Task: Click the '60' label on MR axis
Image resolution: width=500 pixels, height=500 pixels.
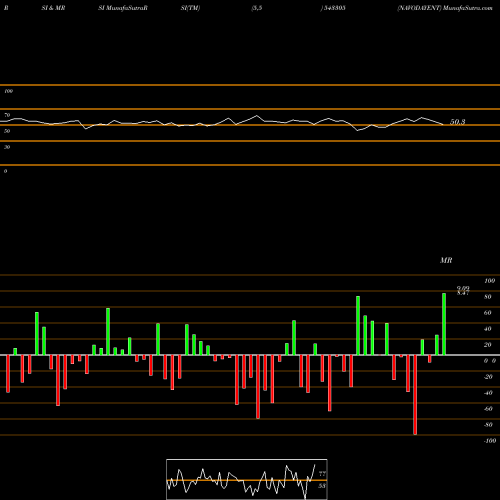Action: 488,313
